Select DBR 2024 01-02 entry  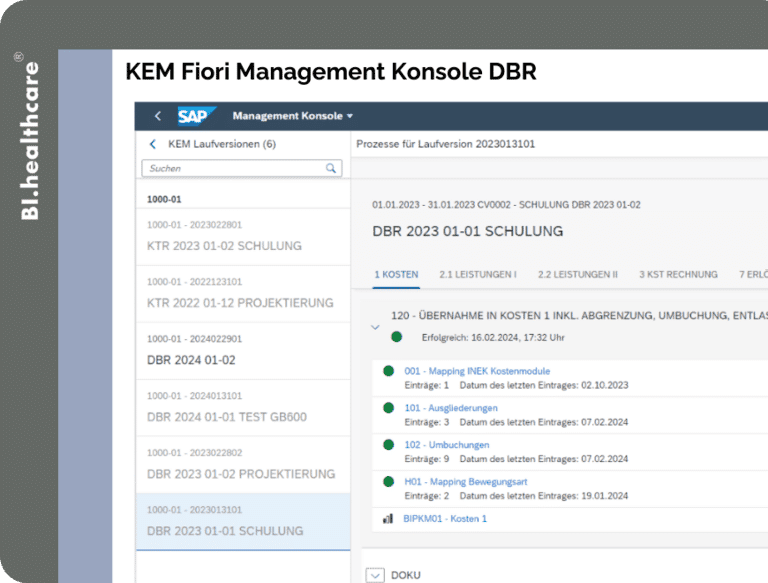[x=243, y=351]
